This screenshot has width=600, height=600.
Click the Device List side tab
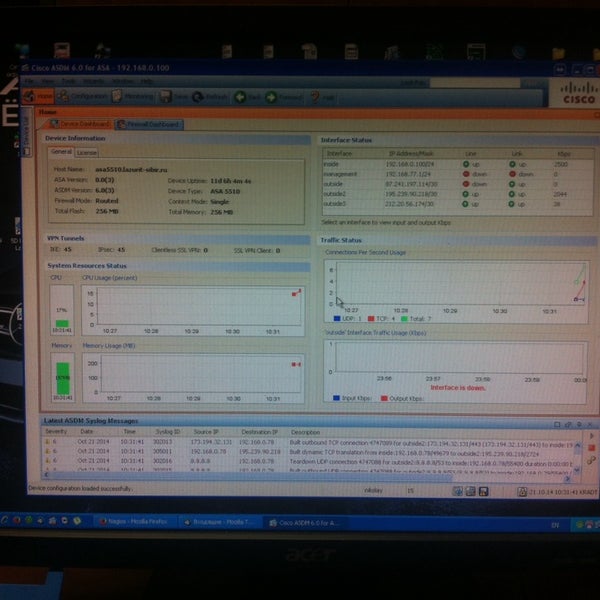26,132
